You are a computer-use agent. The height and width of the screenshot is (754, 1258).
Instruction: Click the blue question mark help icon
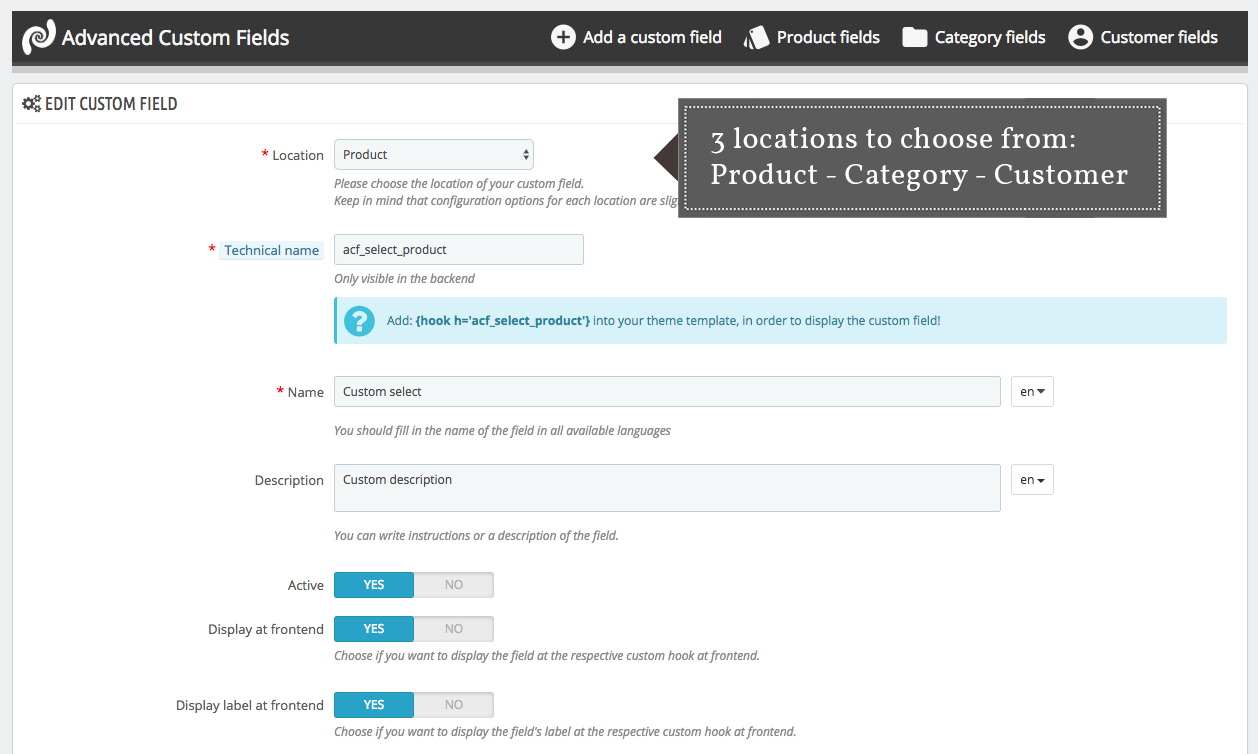click(359, 321)
